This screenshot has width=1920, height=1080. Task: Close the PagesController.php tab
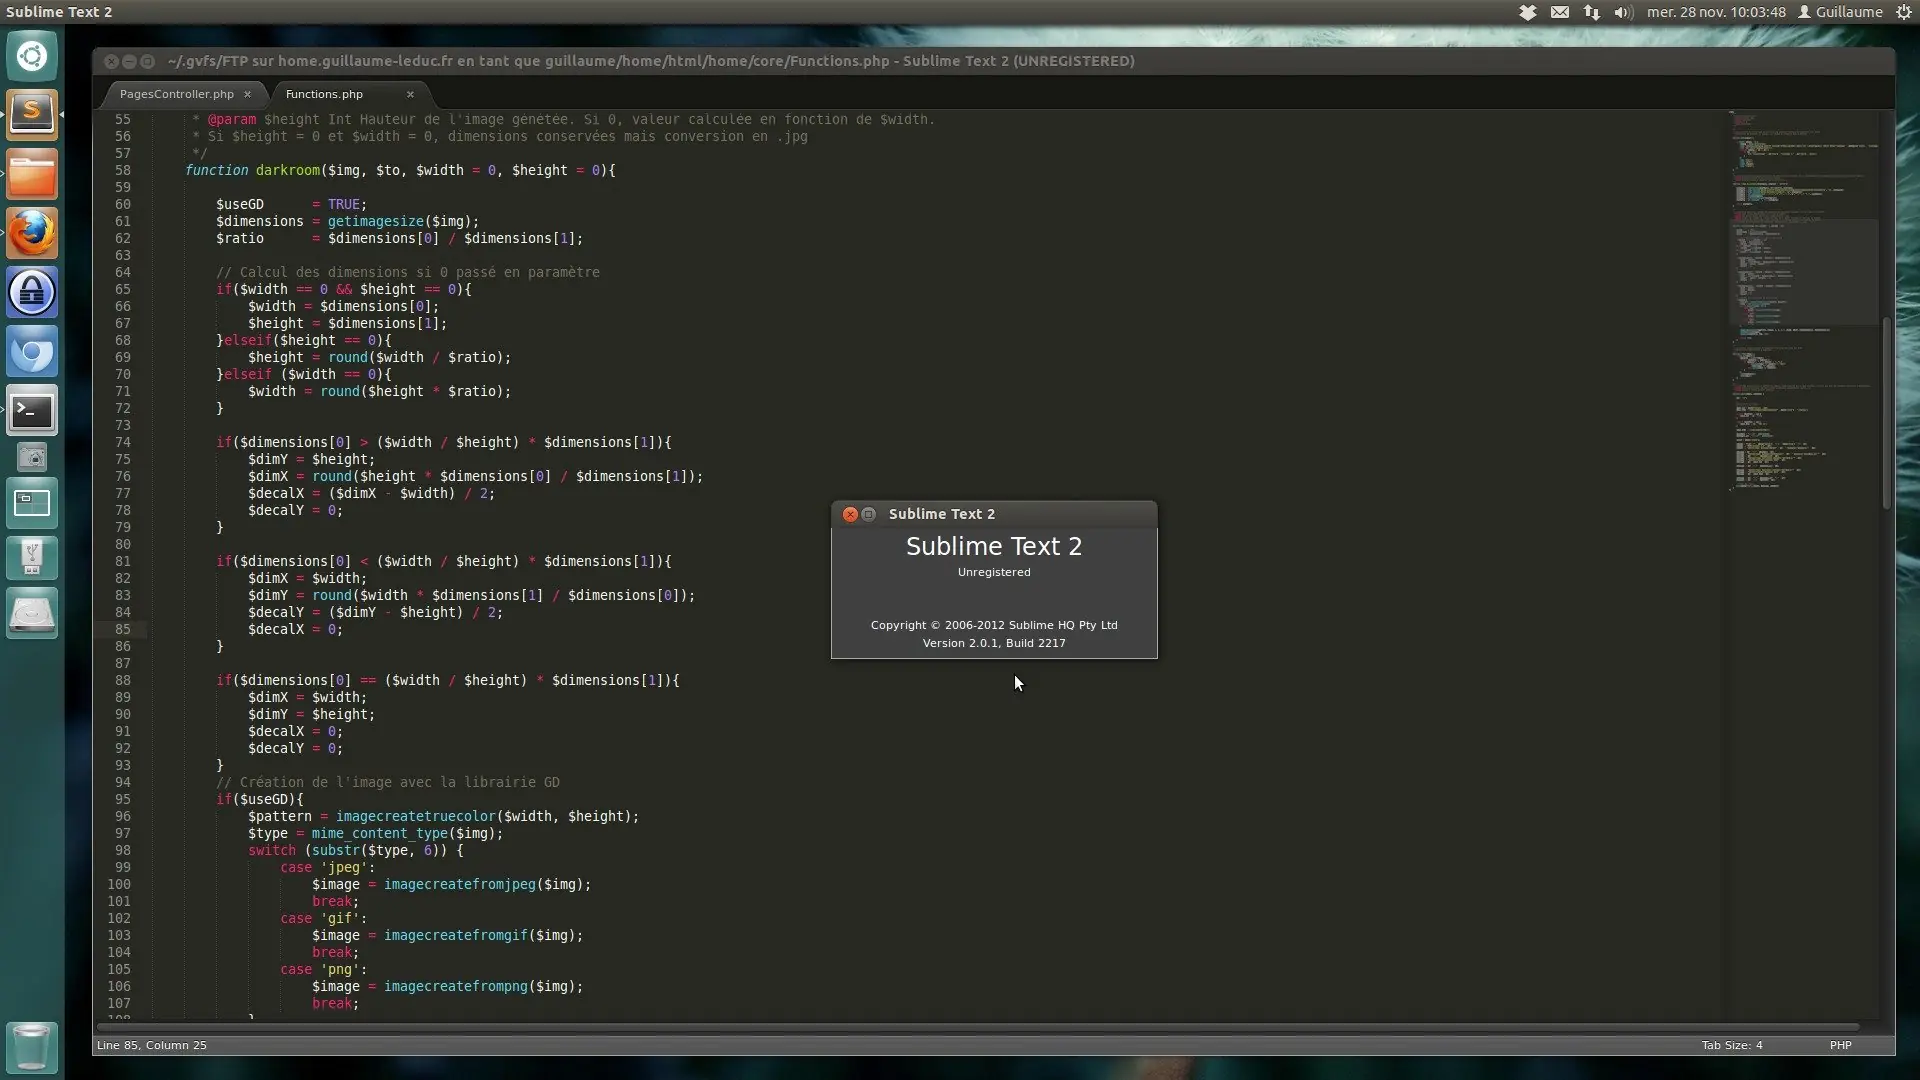[247, 94]
